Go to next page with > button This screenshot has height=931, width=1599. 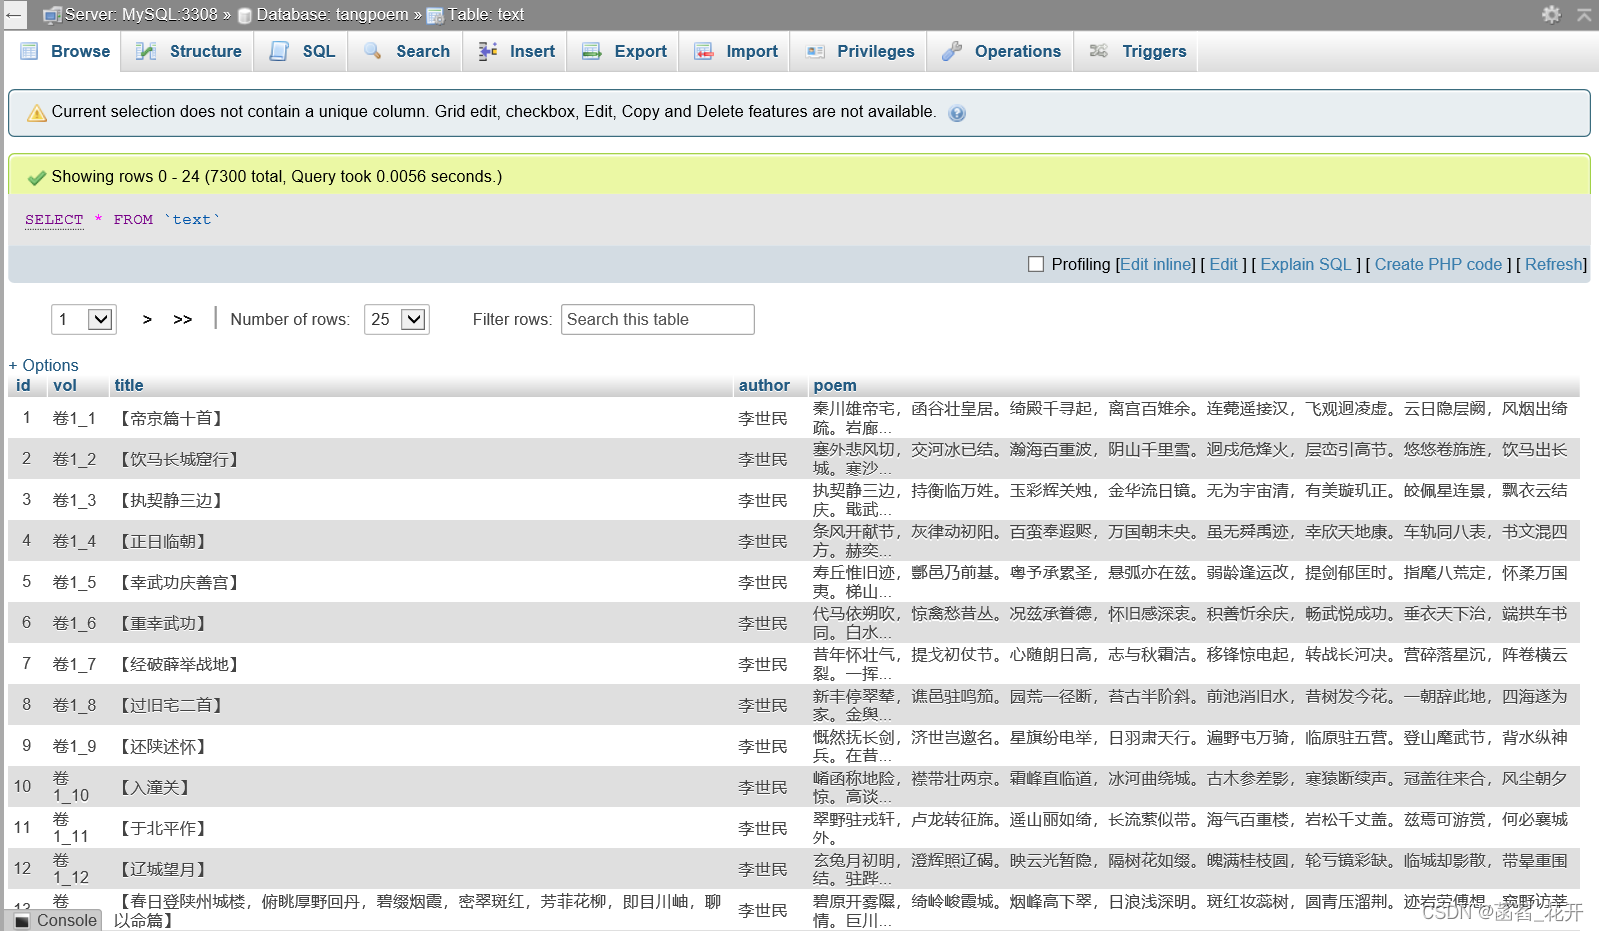tap(147, 319)
